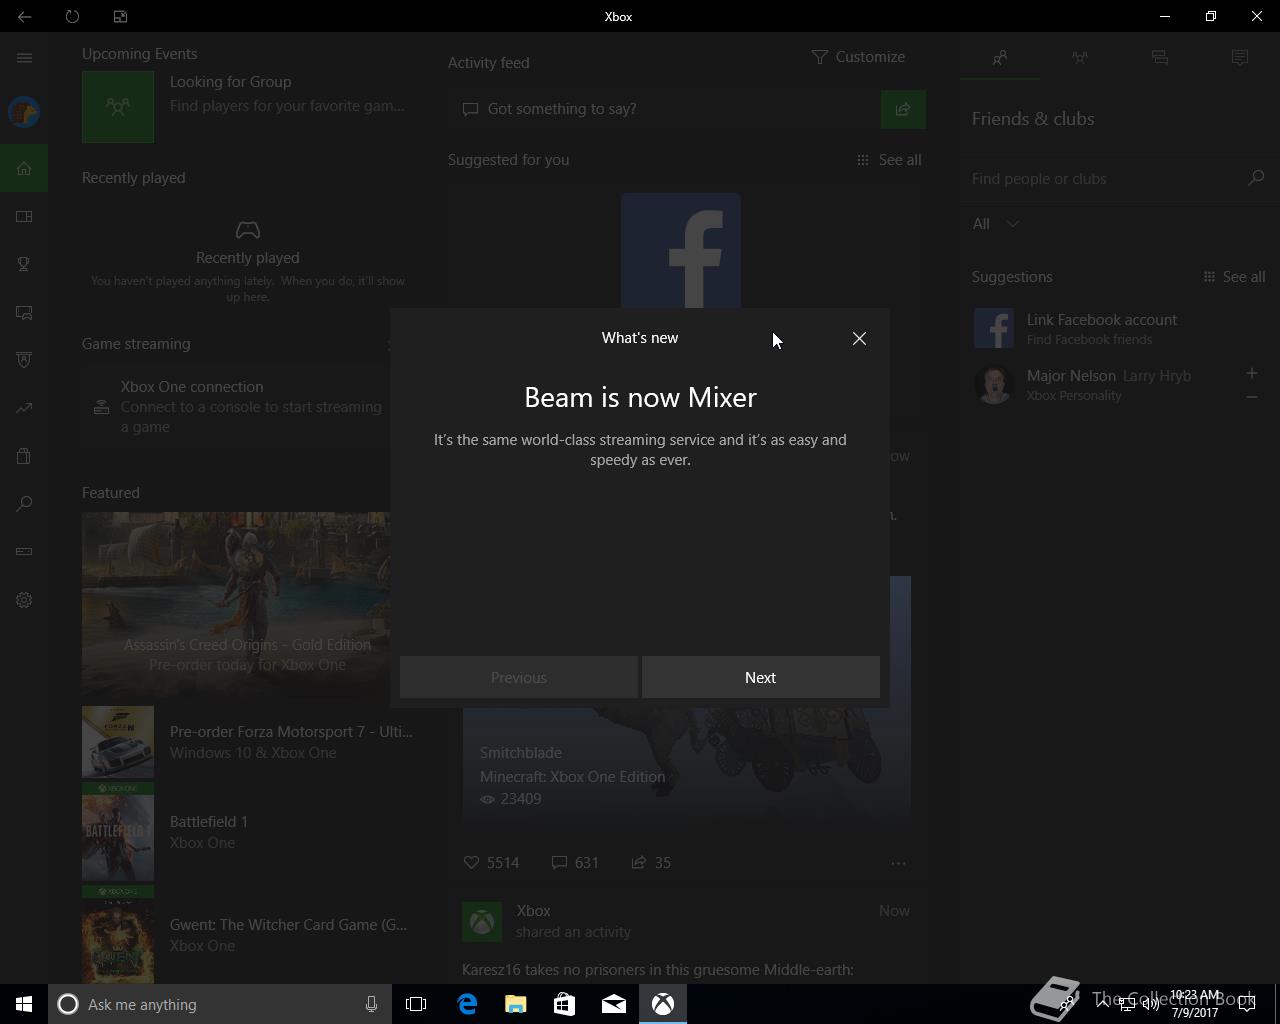
Task: See all suggested for you
Action: tap(889, 160)
